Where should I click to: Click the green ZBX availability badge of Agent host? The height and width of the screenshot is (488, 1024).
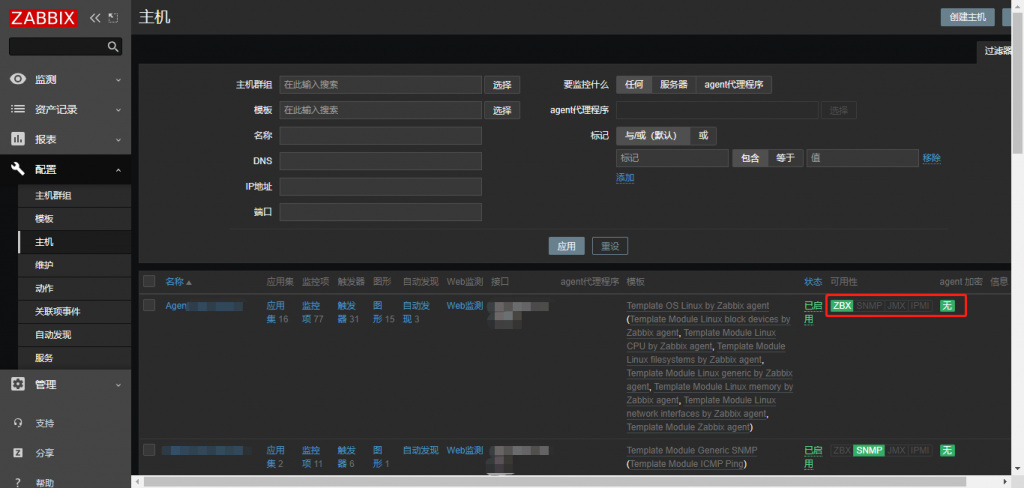[842, 305]
